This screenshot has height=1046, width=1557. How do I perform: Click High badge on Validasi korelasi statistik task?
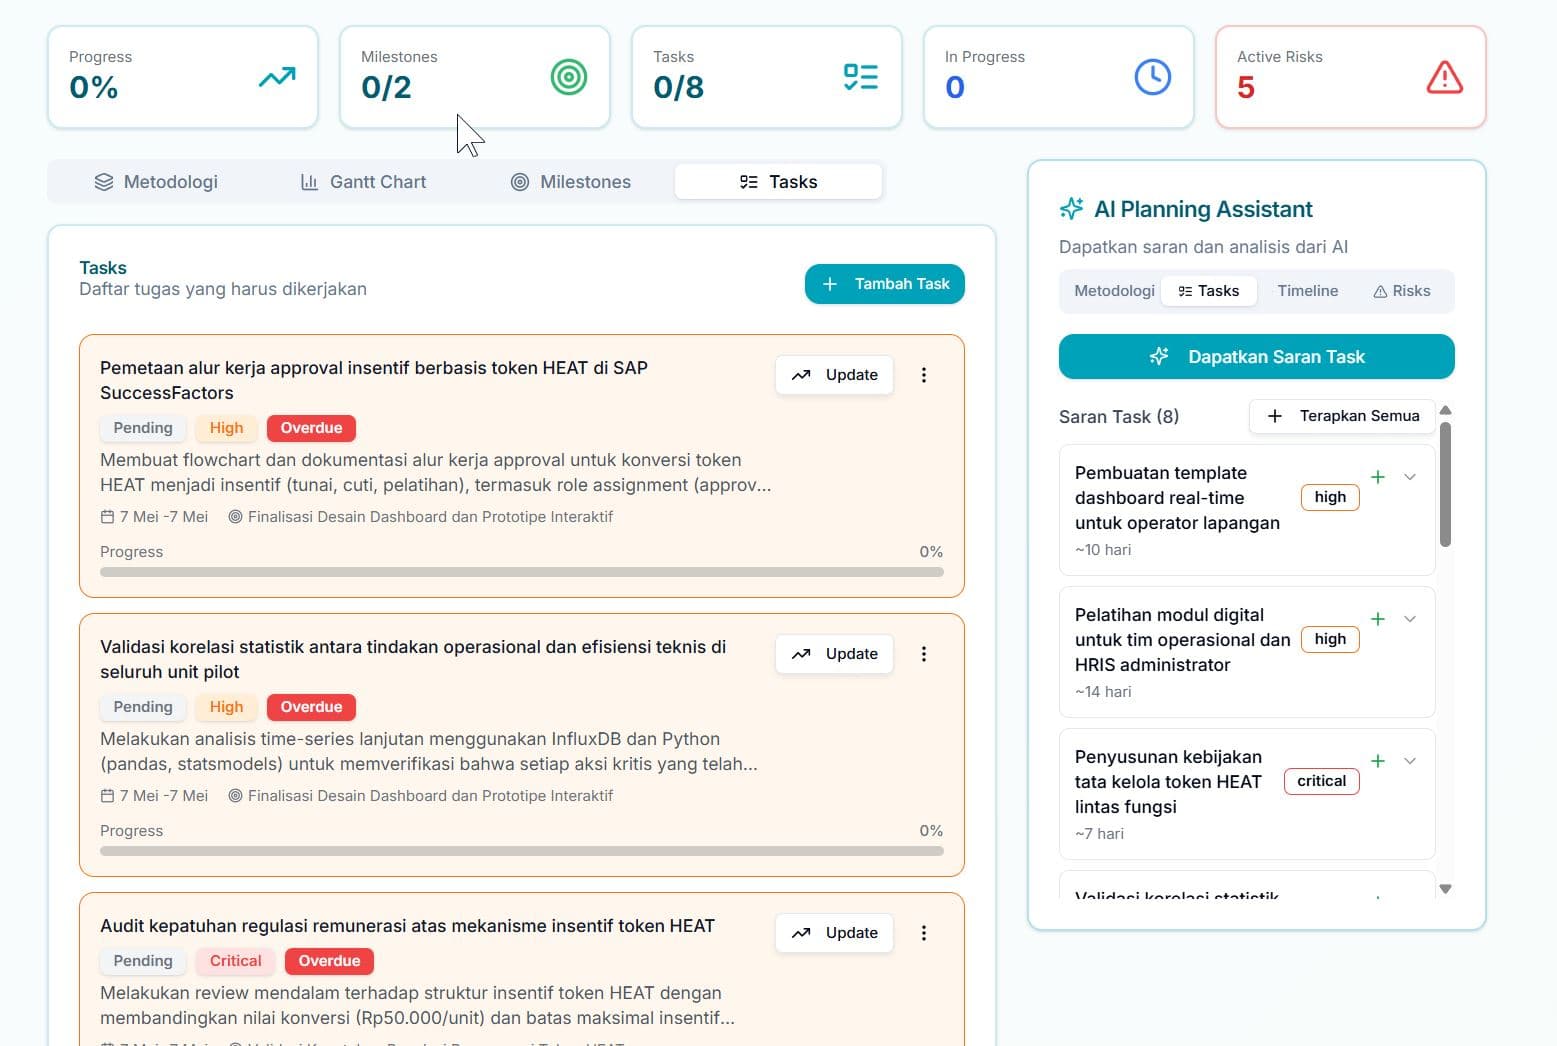point(226,707)
